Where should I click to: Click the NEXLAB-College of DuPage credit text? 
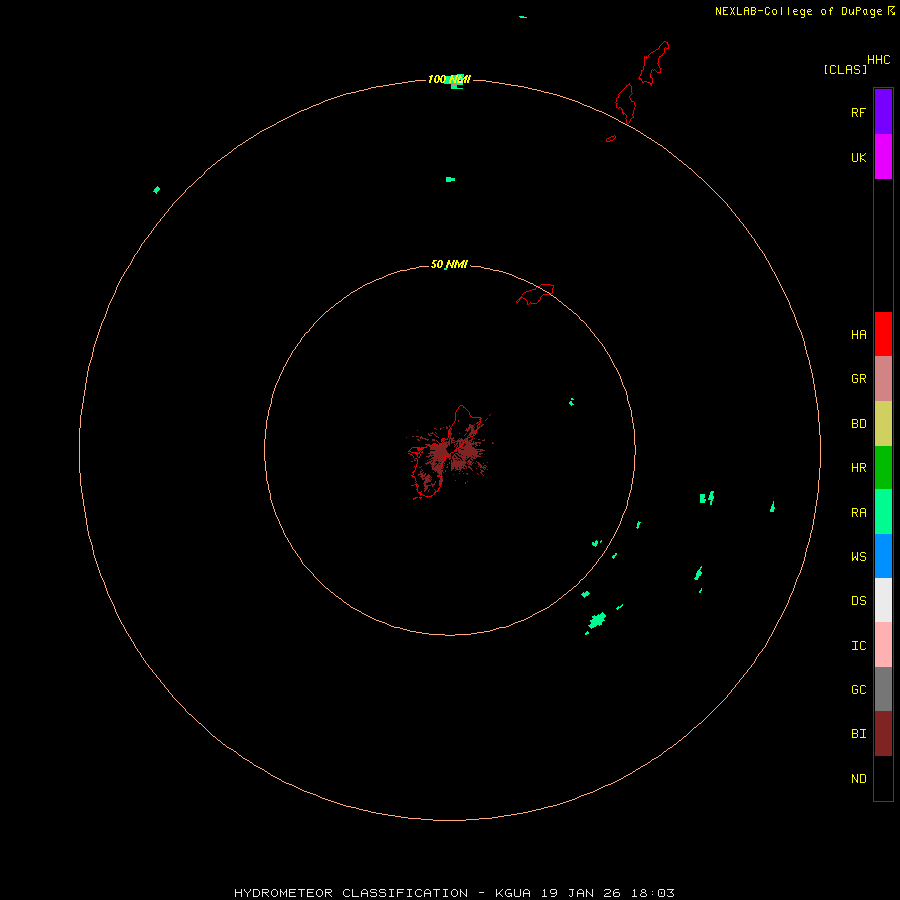[x=798, y=11]
